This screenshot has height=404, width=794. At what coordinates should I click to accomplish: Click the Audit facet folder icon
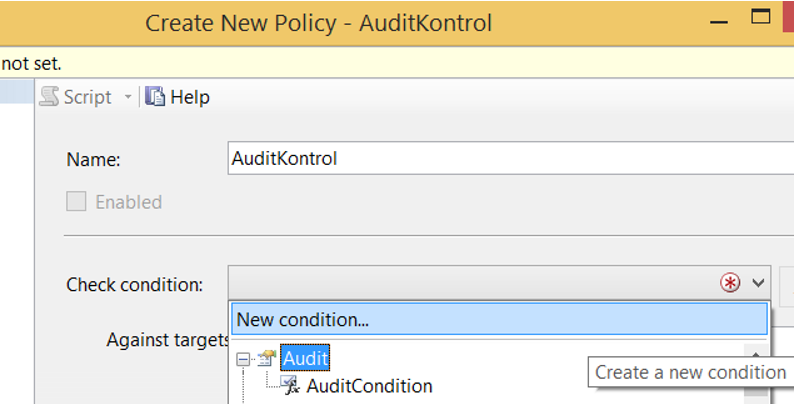[266, 358]
